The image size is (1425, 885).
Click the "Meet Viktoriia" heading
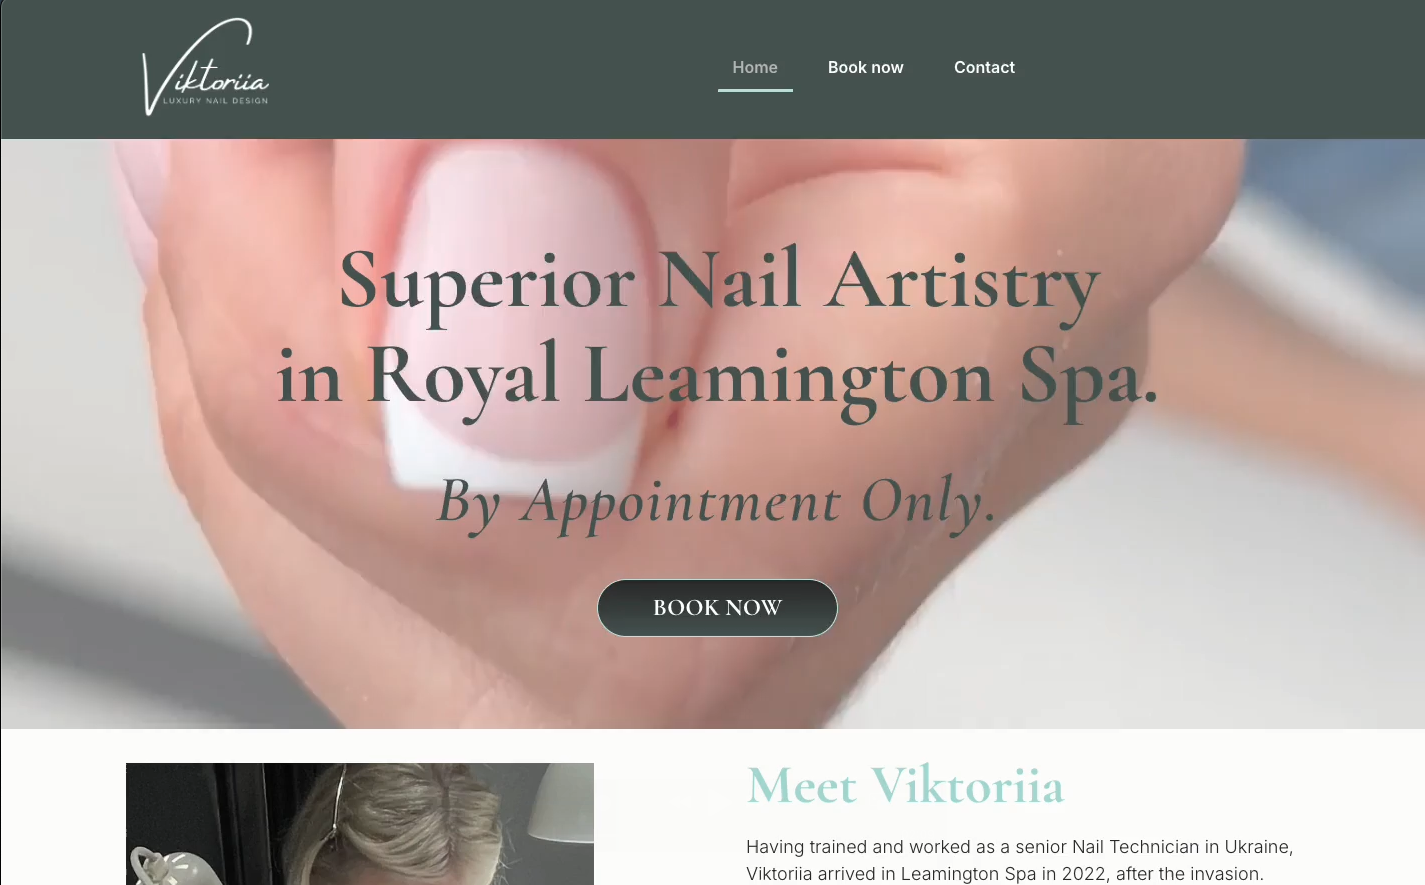point(905,785)
